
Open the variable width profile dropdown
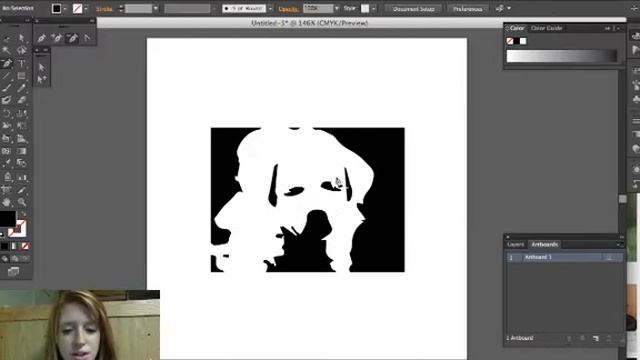[214, 9]
